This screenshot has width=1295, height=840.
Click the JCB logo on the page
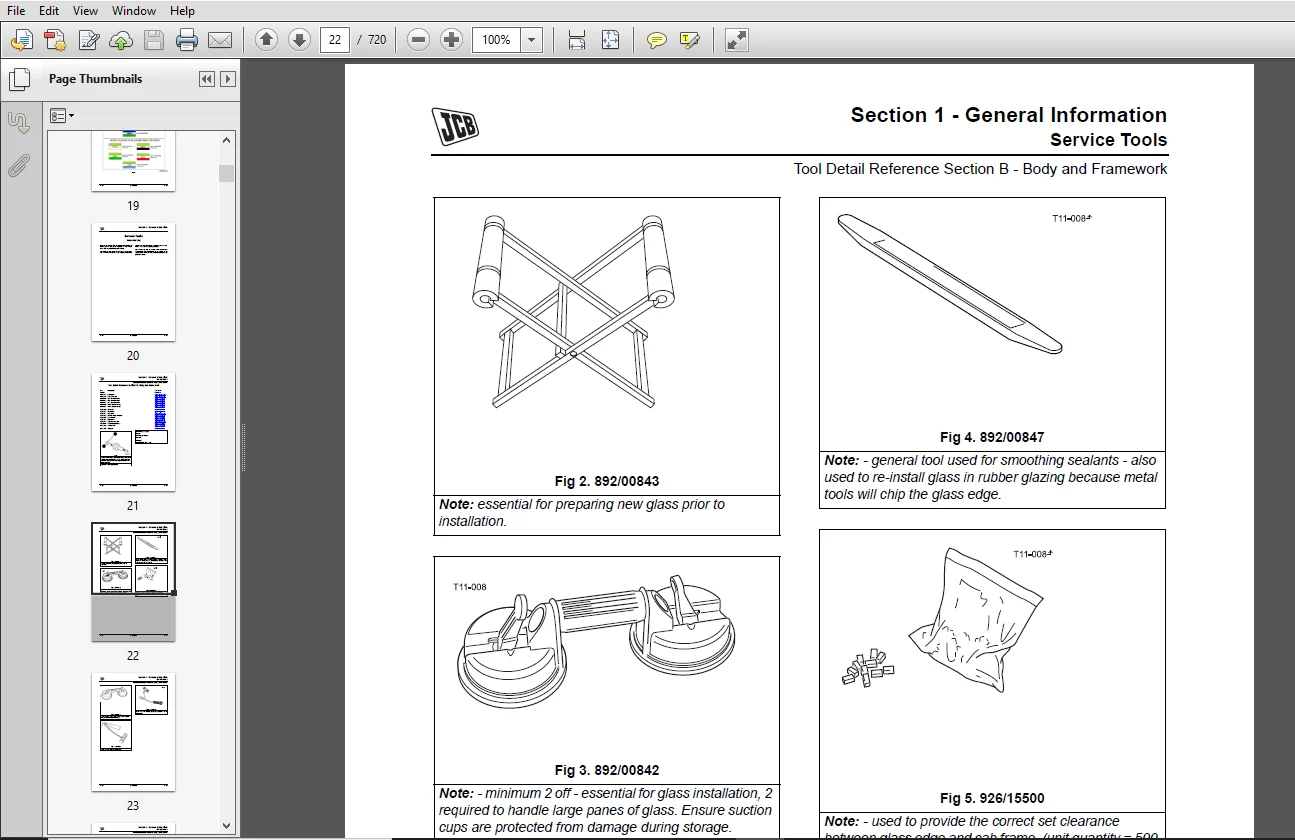[x=455, y=126]
